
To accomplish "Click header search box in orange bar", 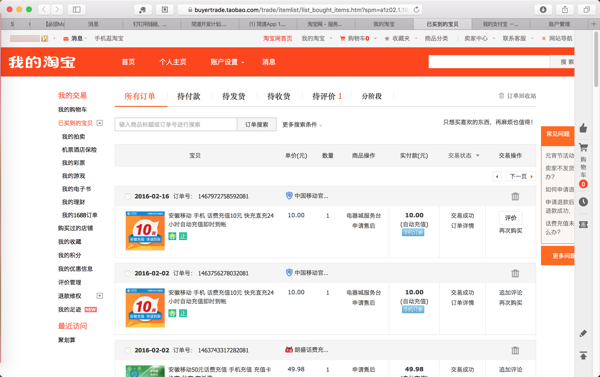I will pos(489,62).
